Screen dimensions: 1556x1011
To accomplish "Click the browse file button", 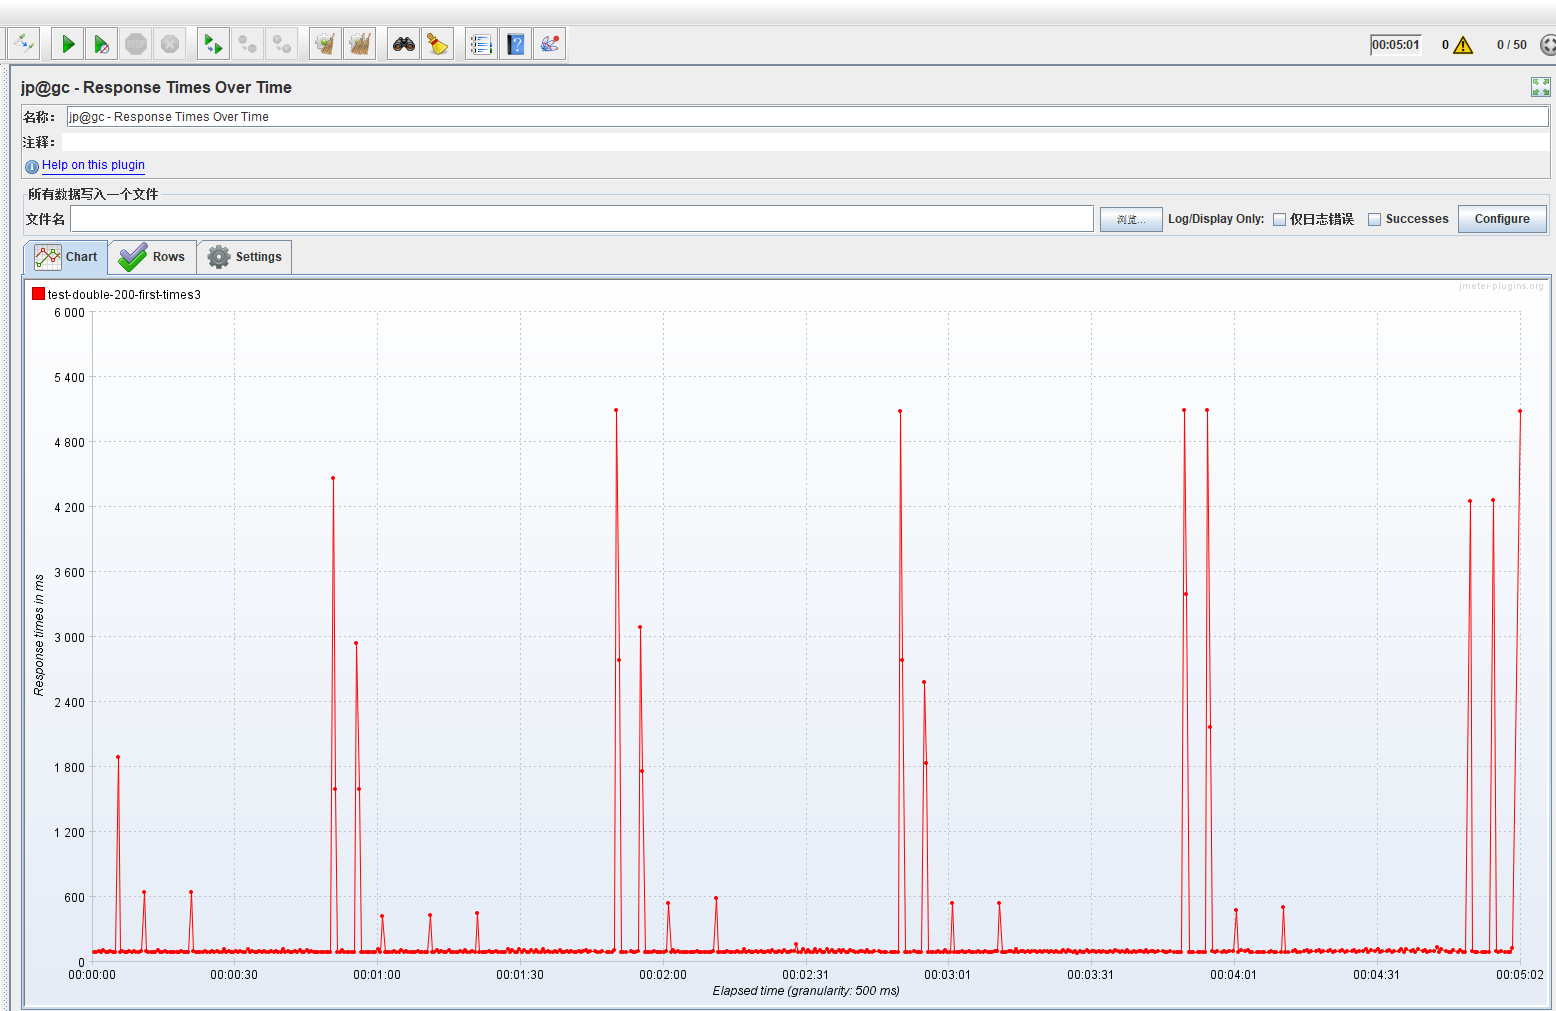I will (1131, 219).
